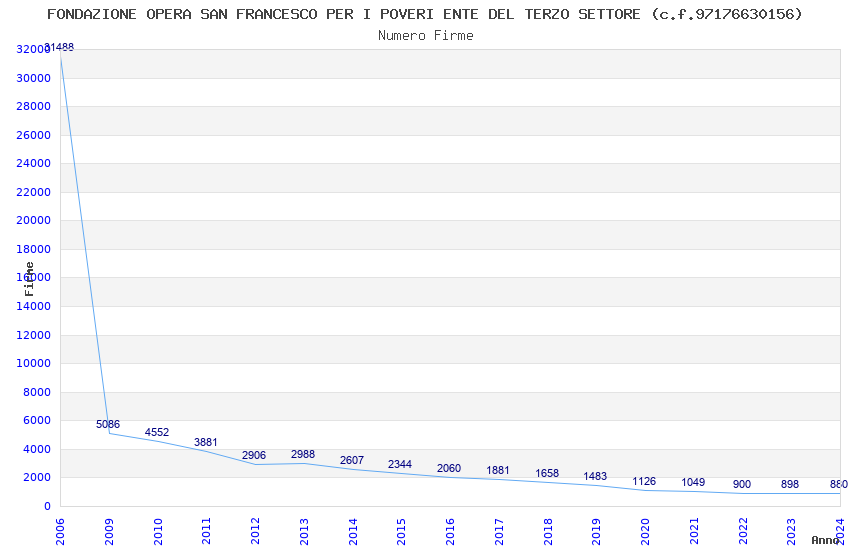The width and height of the screenshot is (850, 550).
Task: Click the subtitle Numero Firme
Action: point(426,36)
